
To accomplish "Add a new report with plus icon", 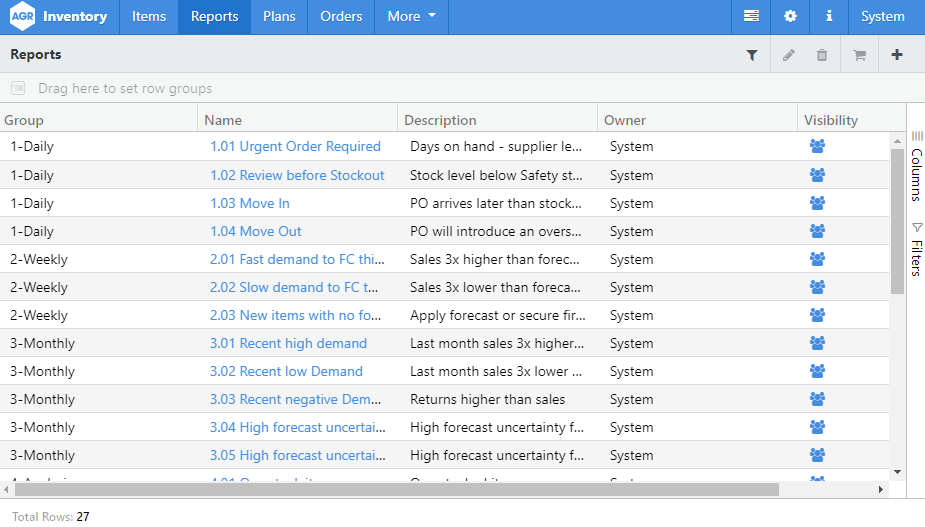I will coord(896,55).
